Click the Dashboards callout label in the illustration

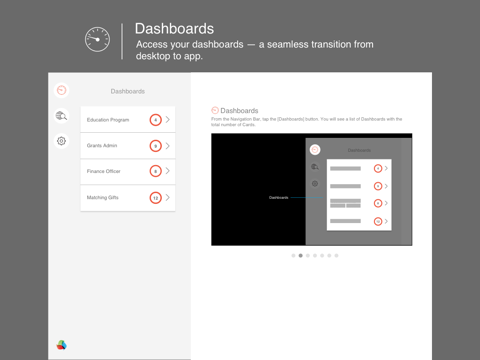point(278,198)
